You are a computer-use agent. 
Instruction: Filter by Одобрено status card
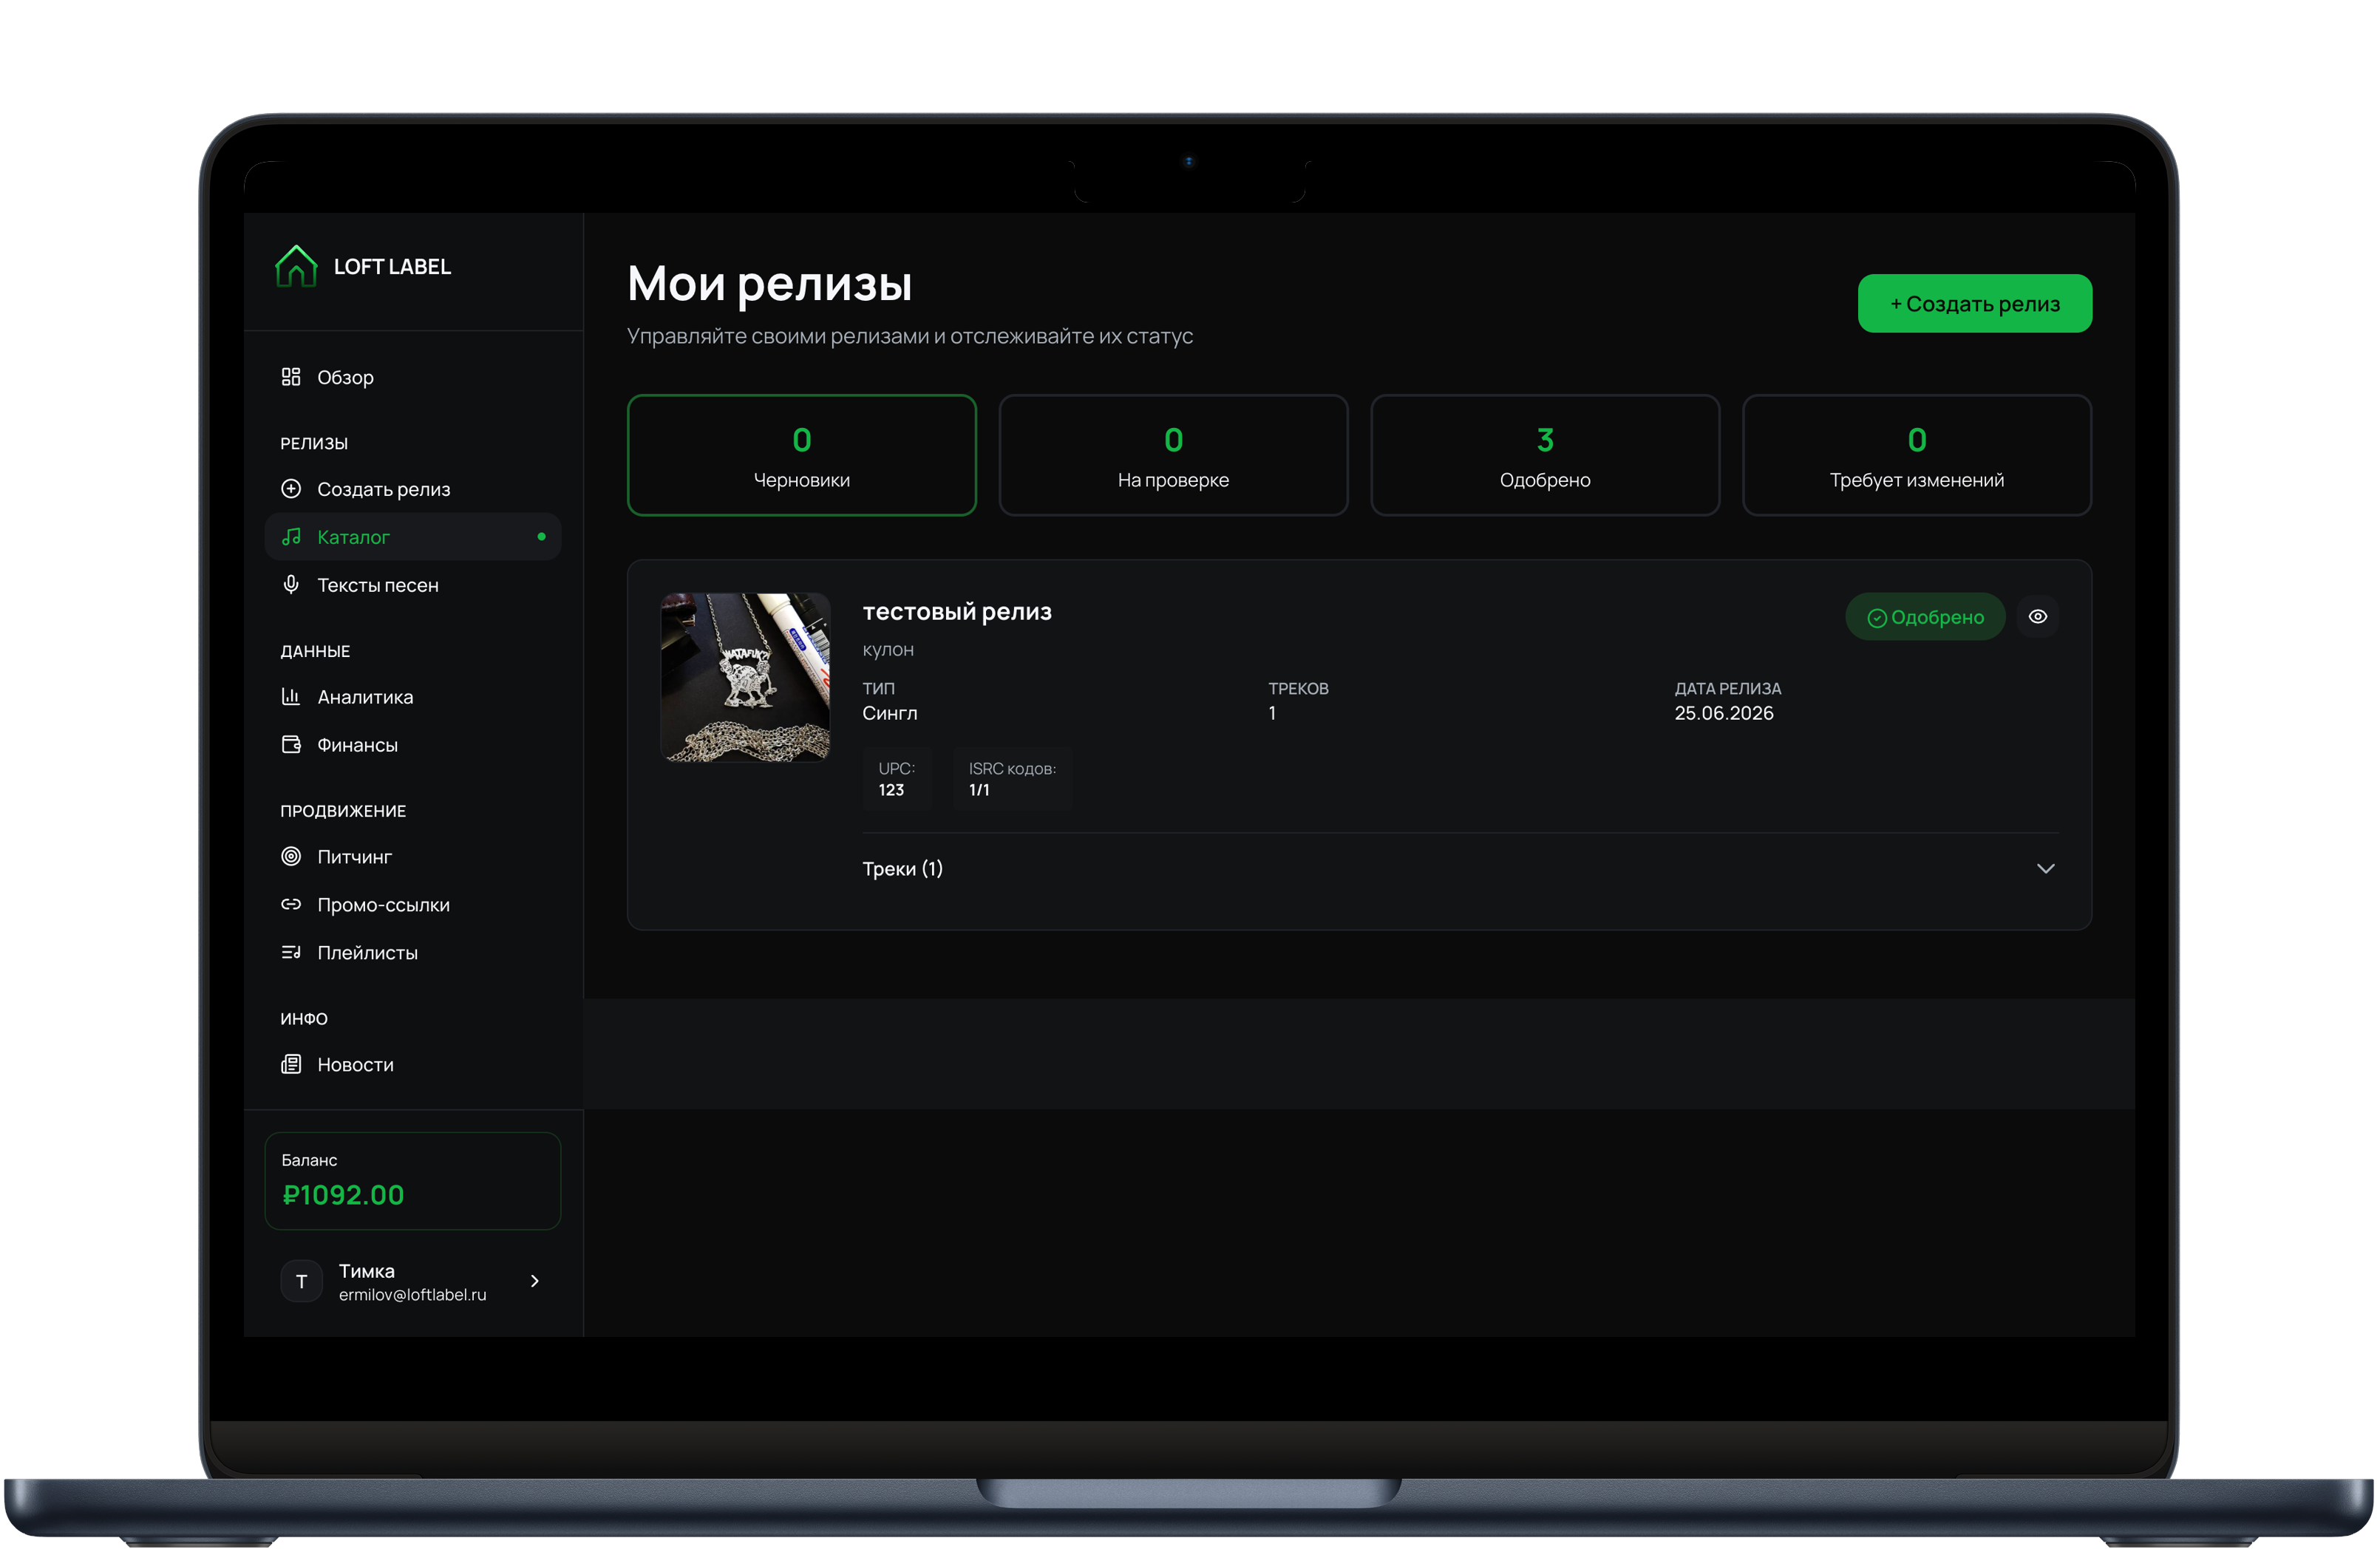[x=1545, y=455]
